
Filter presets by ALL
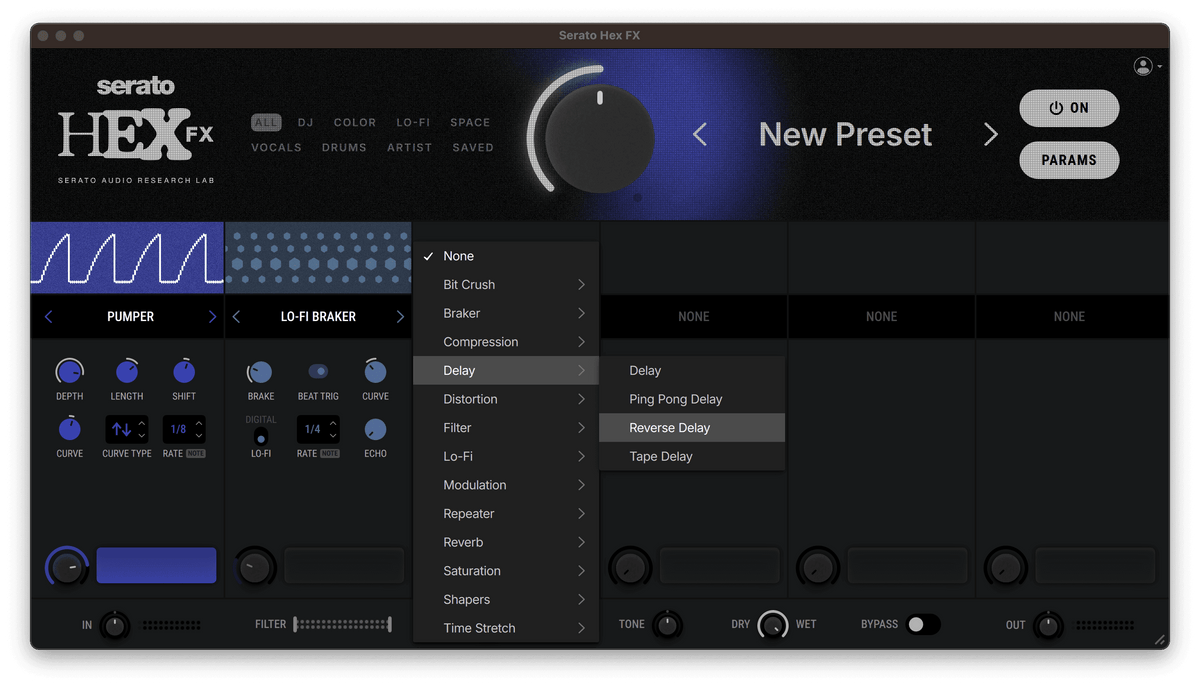(266, 122)
